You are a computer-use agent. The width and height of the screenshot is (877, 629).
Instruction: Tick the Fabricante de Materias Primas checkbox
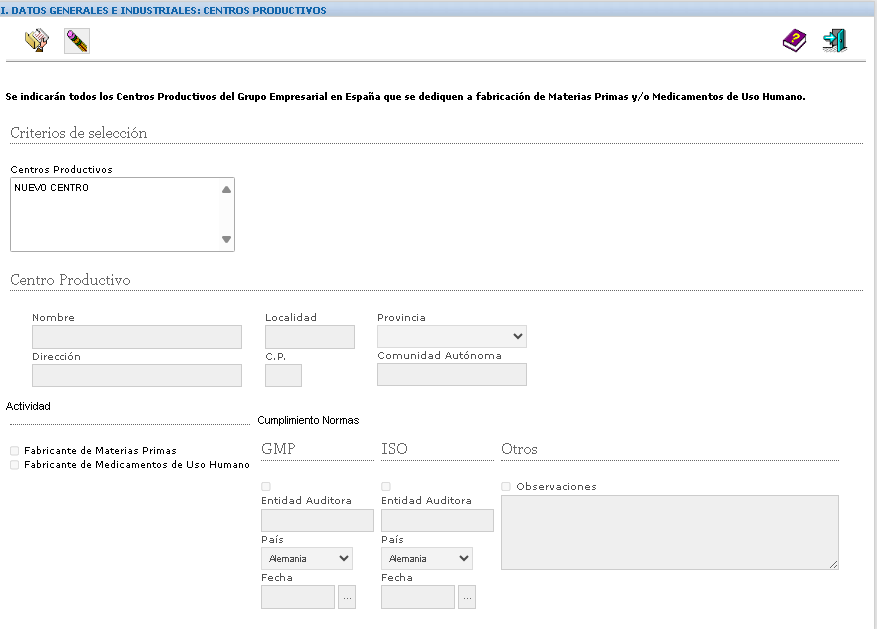(14, 451)
